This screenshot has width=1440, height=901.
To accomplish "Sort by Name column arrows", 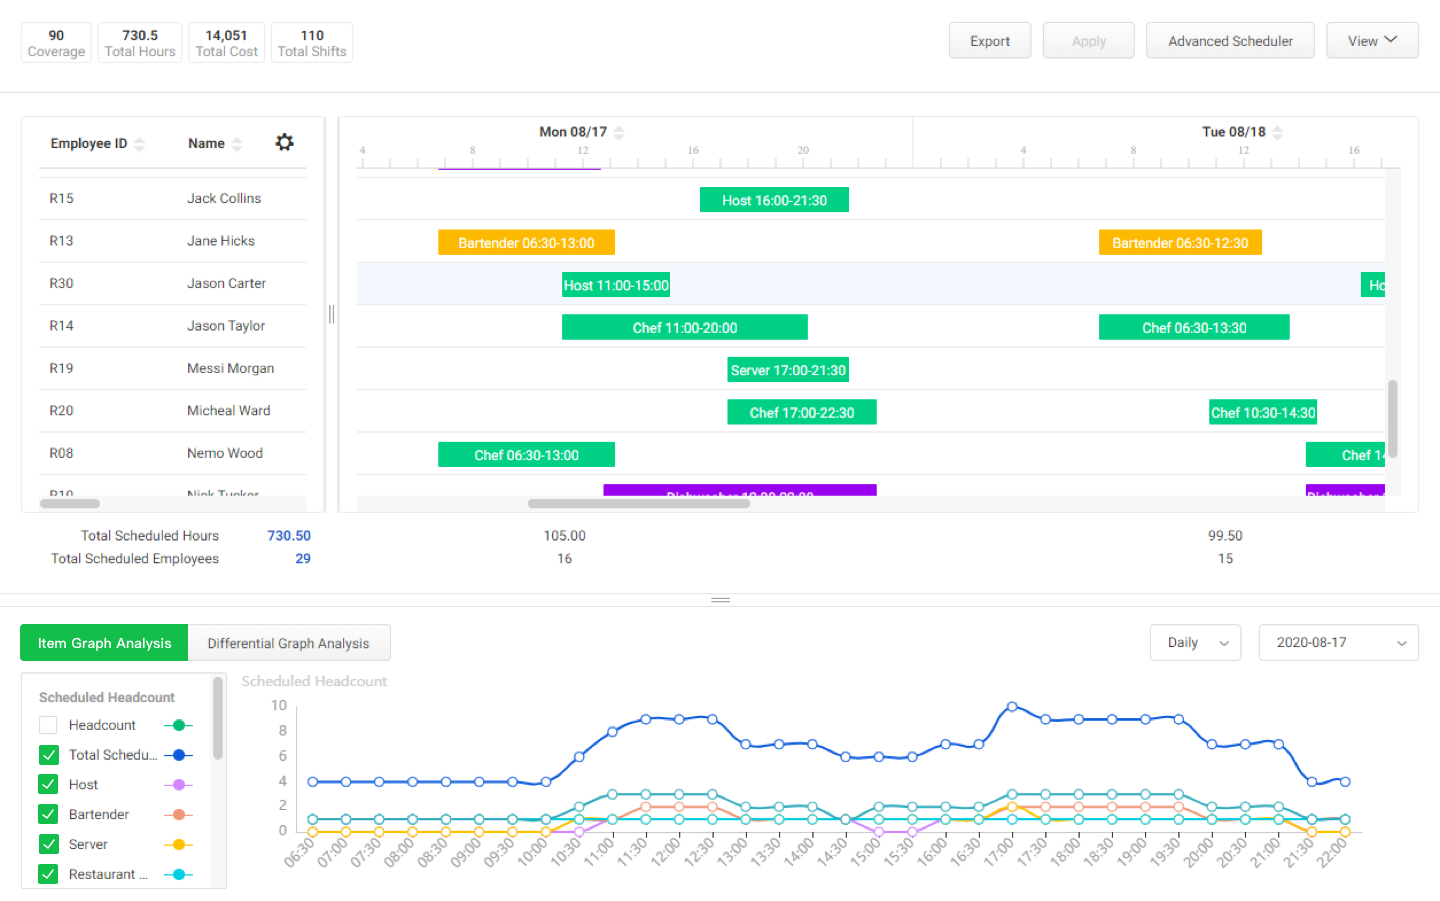I will [x=237, y=144].
